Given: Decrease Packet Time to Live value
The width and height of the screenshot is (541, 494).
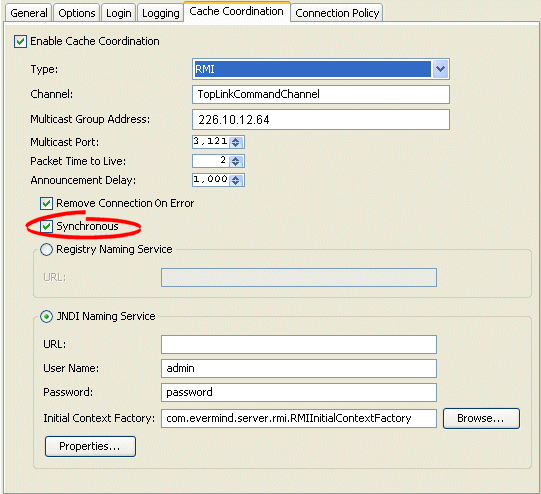Looking at the screenshot, I should (236, 164).
